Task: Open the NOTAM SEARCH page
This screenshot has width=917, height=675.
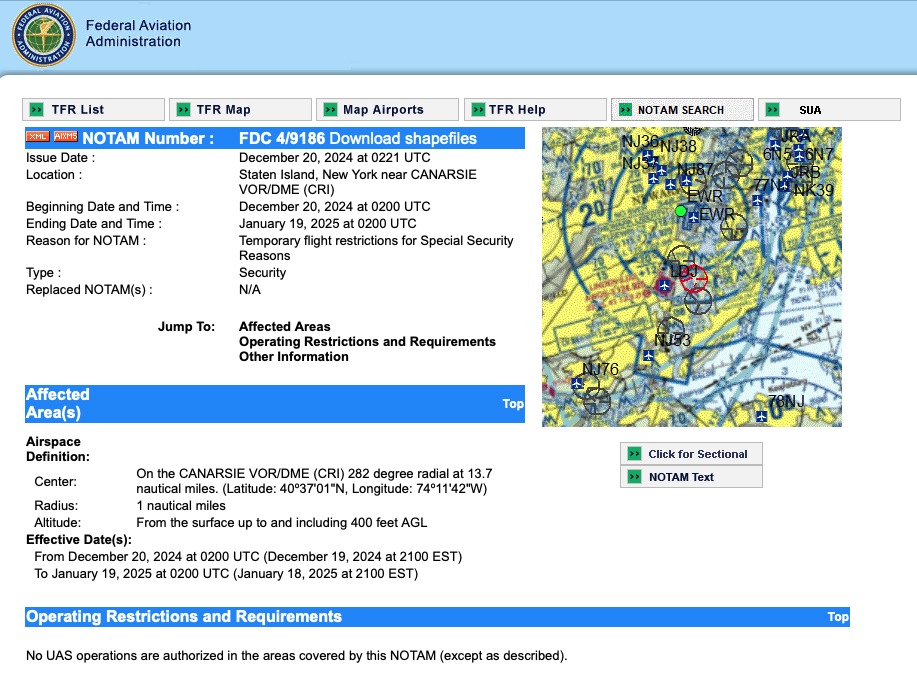Action: click(682, 109)
